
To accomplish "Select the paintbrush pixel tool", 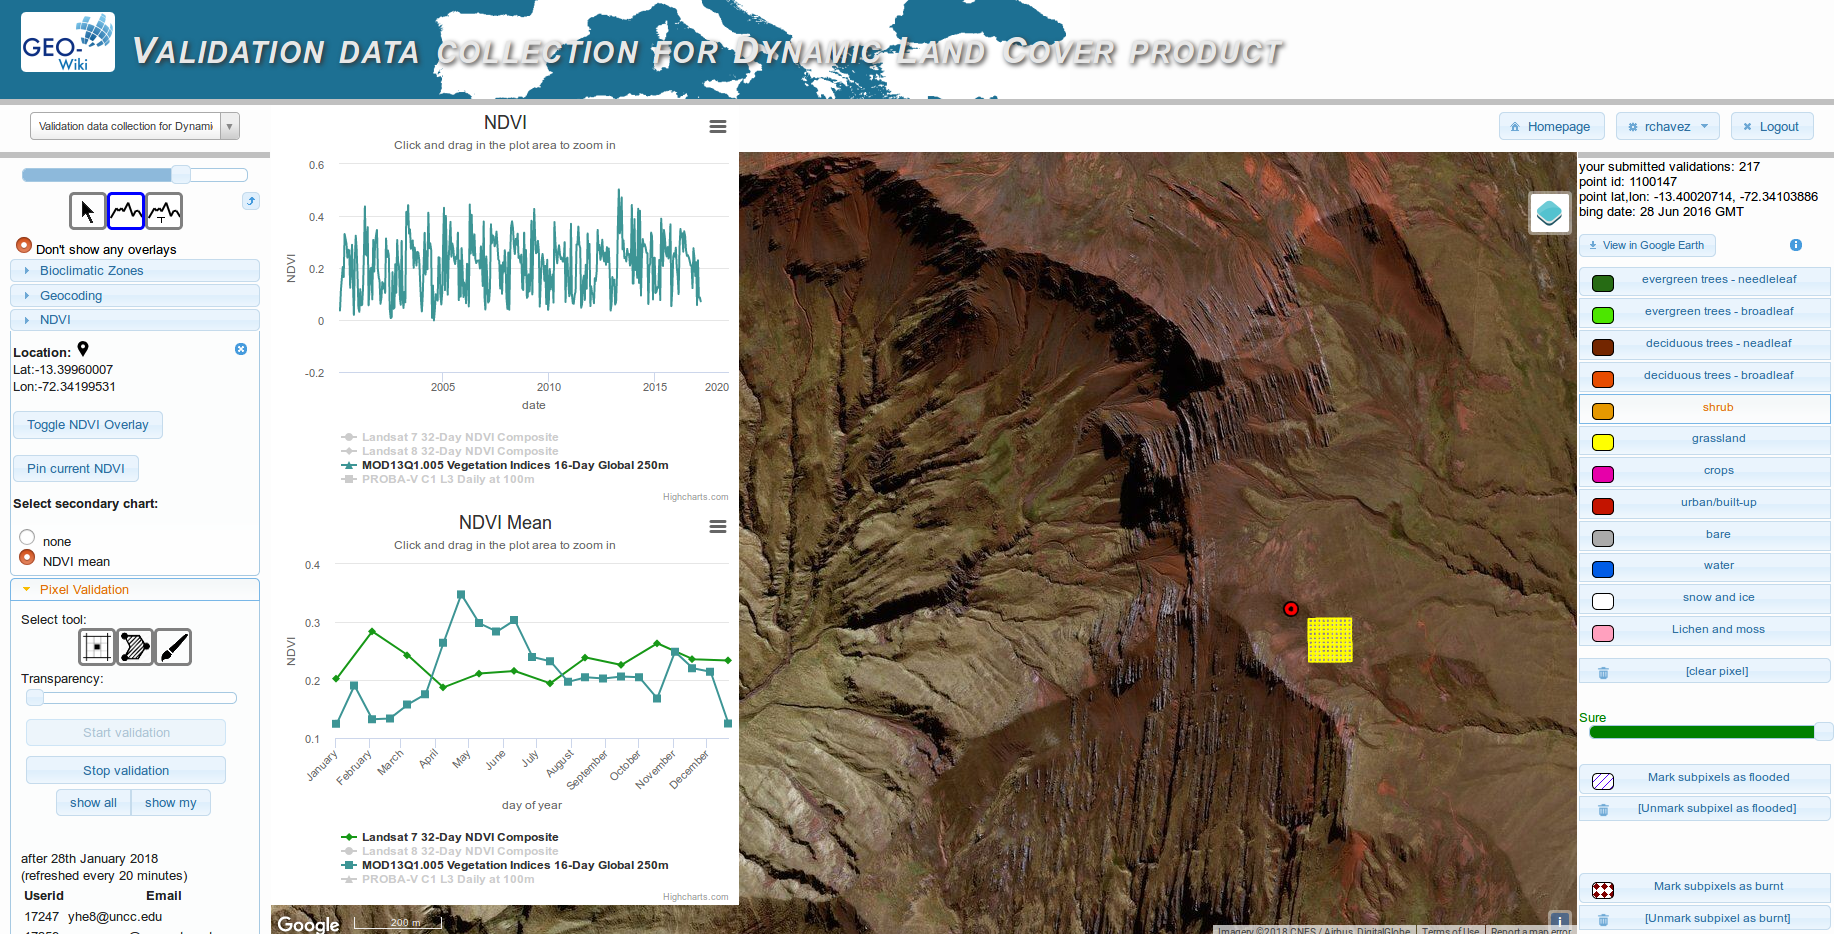I will (173, 647).
